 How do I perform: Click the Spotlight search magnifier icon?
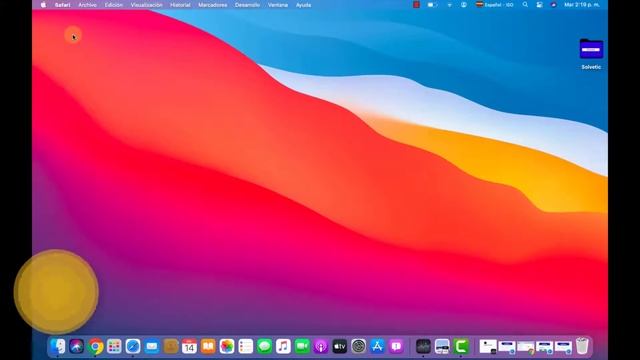coord(525,5)
